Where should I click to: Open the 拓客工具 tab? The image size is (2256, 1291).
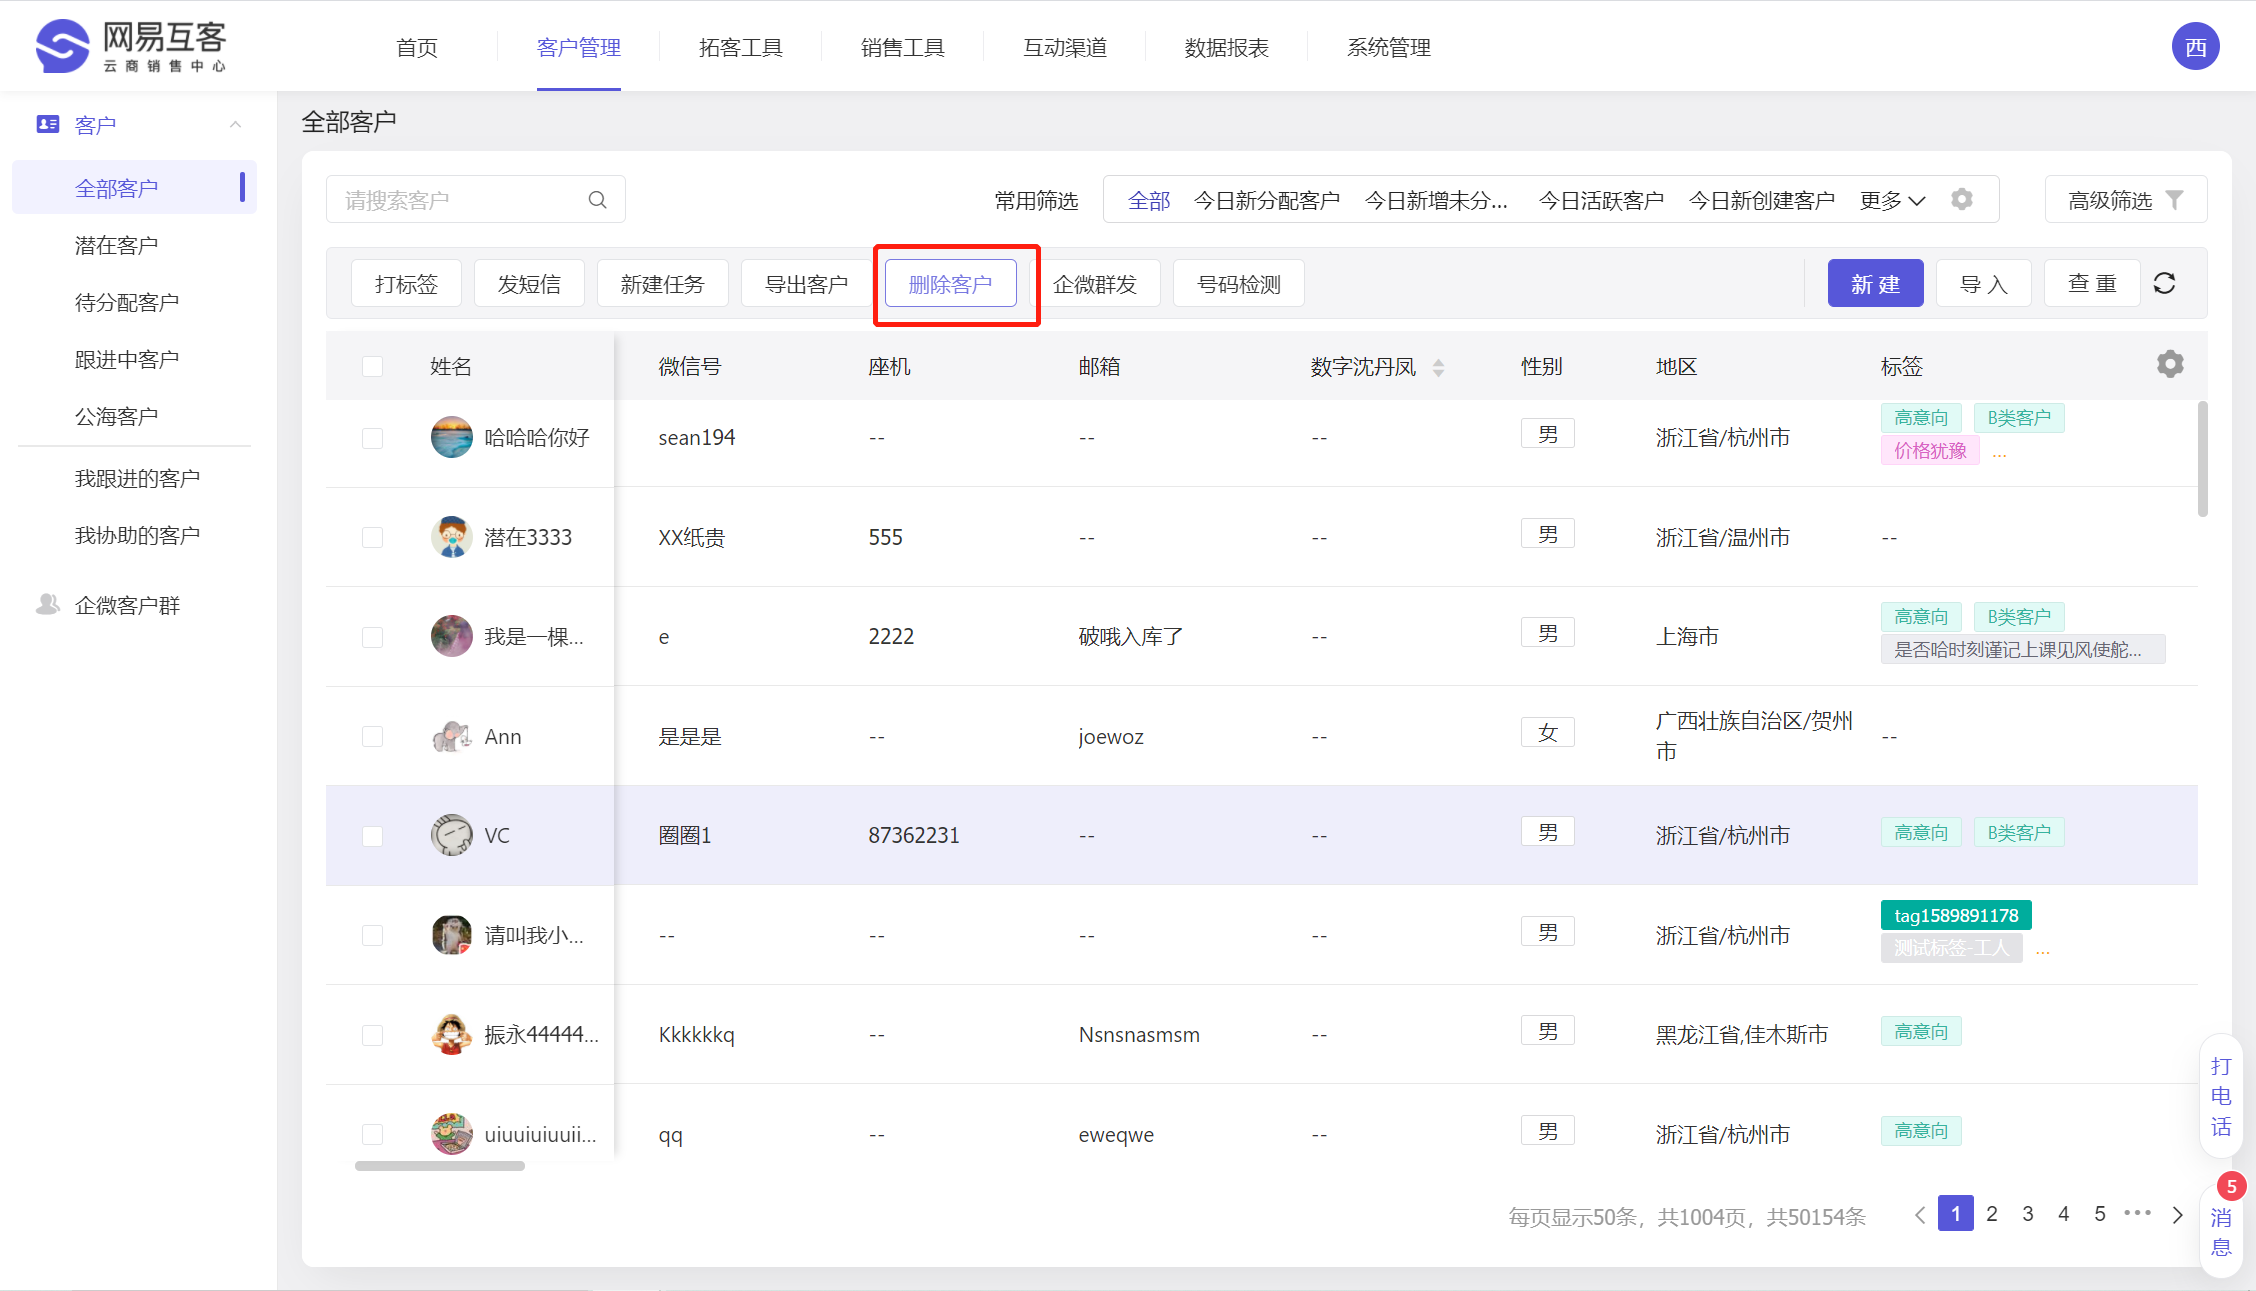pyautogui.click(x=740, y=47)
